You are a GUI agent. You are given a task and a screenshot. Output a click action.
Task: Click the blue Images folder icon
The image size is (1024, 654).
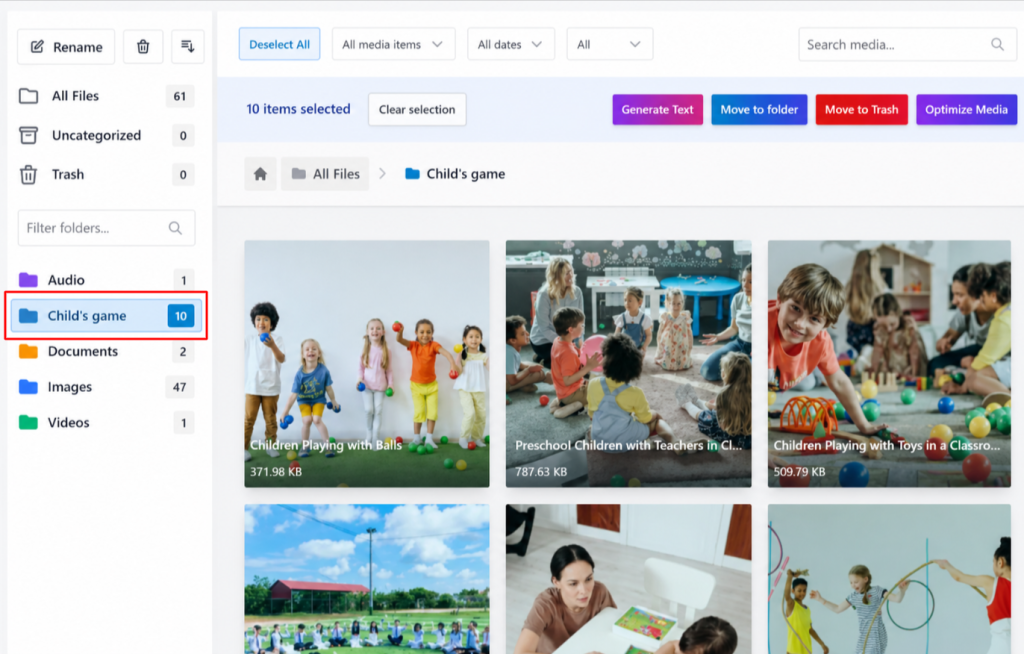click(x=28, y=387)
